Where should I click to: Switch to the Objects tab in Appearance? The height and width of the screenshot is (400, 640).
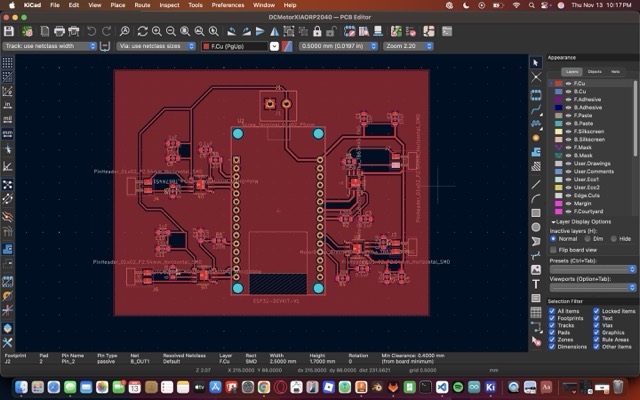coord(594,72)
